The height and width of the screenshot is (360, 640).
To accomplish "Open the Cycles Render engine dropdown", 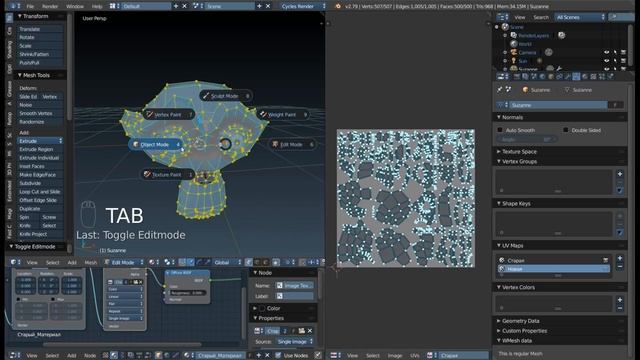I will click(x=304, y=6).
